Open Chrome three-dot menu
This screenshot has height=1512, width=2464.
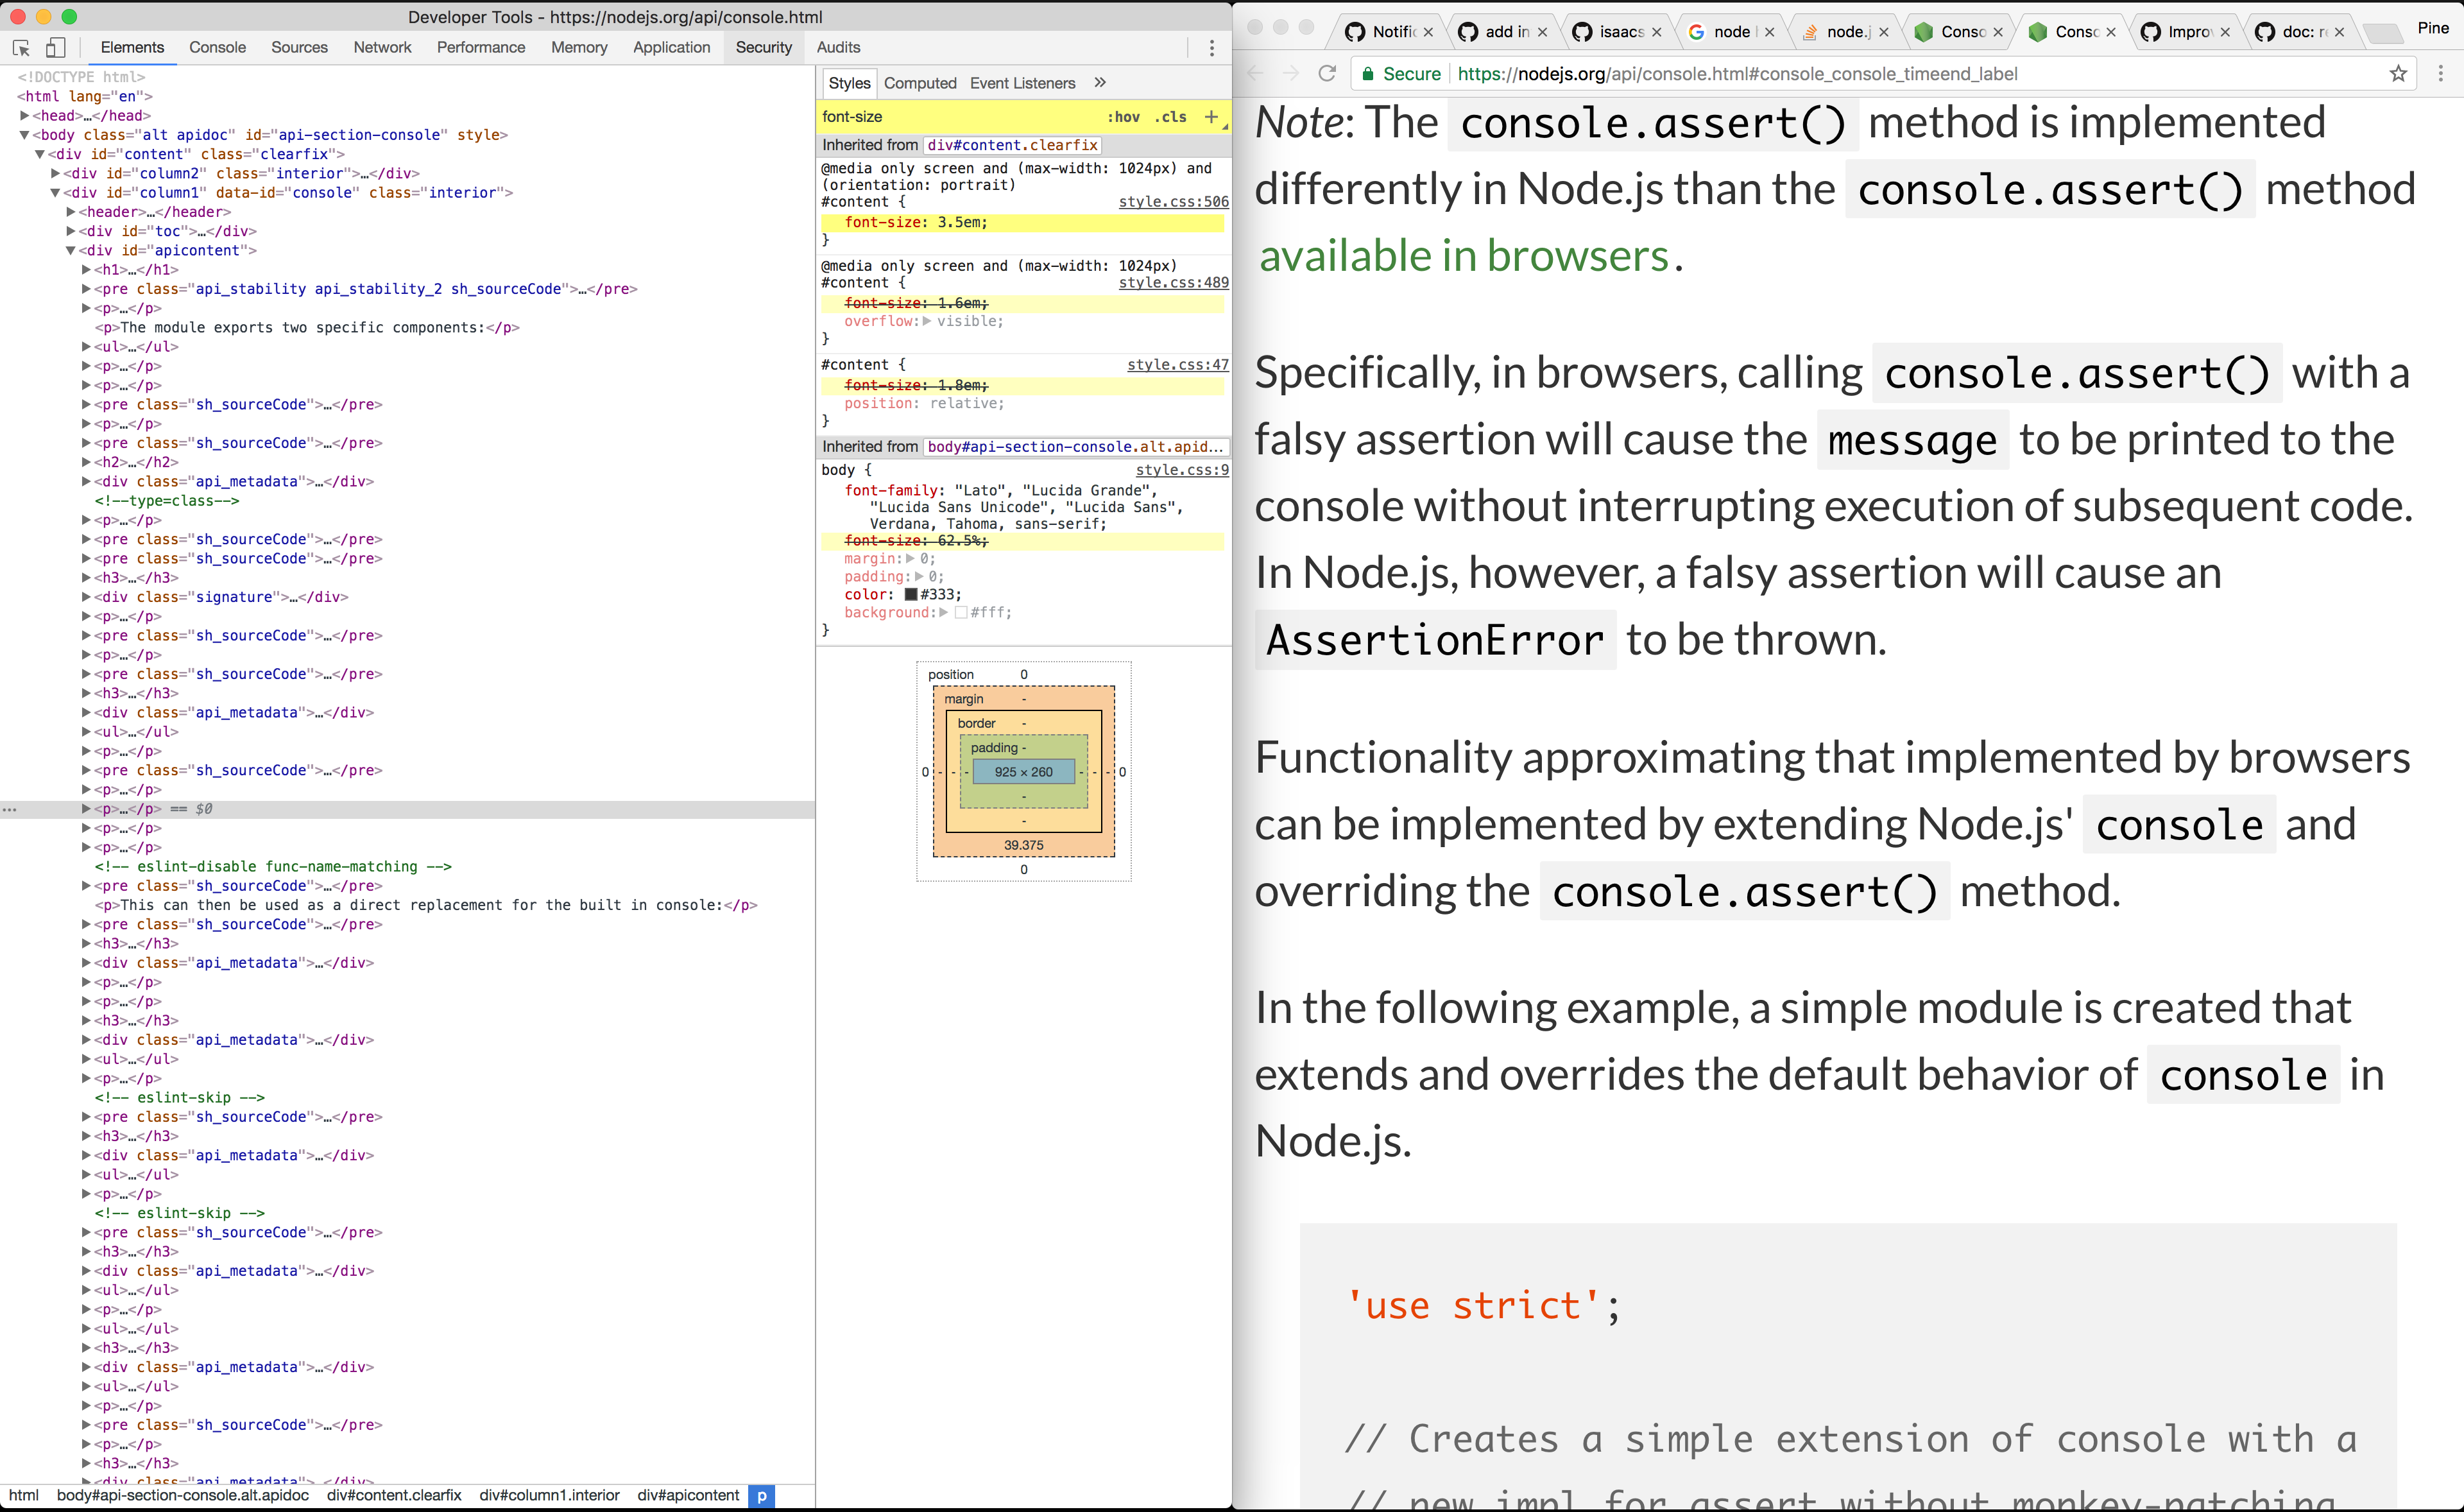pos(2440,73)
